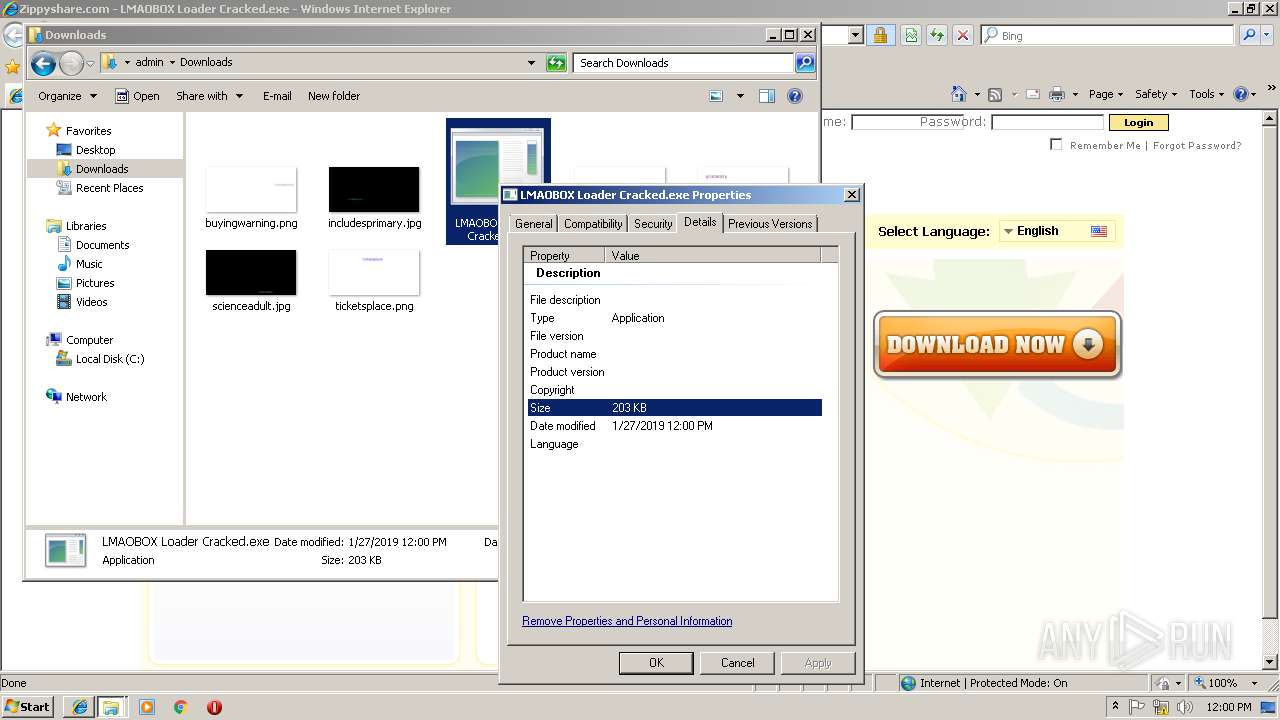Open the Organize dropdown menu

click(x=68, y=96)
